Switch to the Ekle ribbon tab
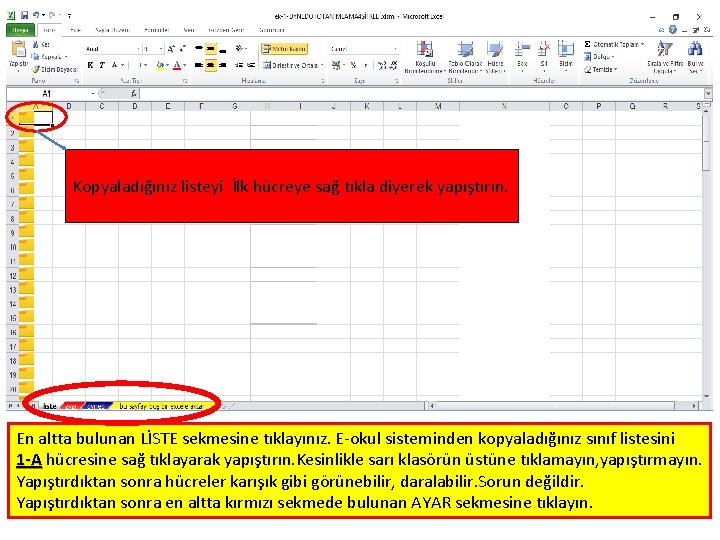720x540 pixels. coord(76,30)
